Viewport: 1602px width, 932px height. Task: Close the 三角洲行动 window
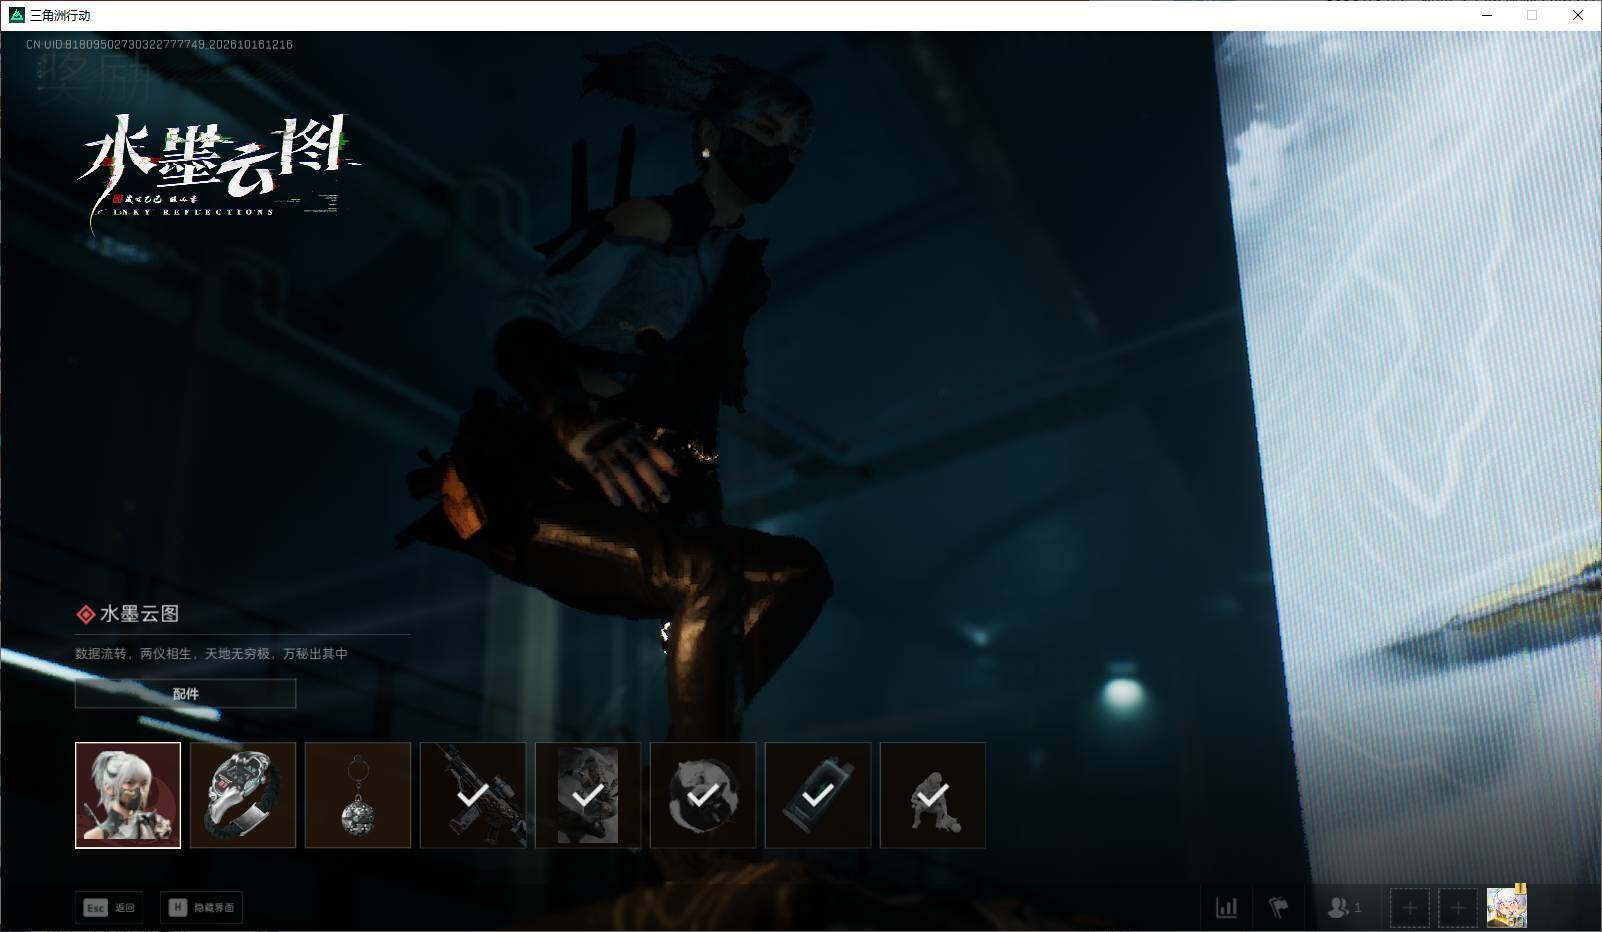click(1578, 15)
